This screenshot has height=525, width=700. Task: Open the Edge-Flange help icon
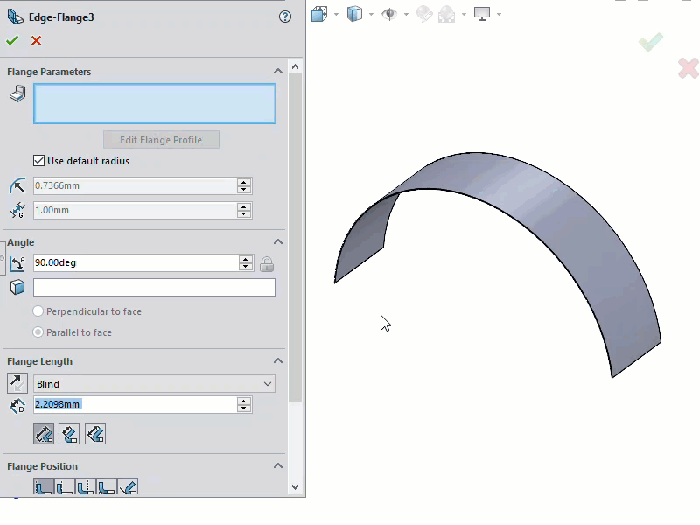point(285,17)
